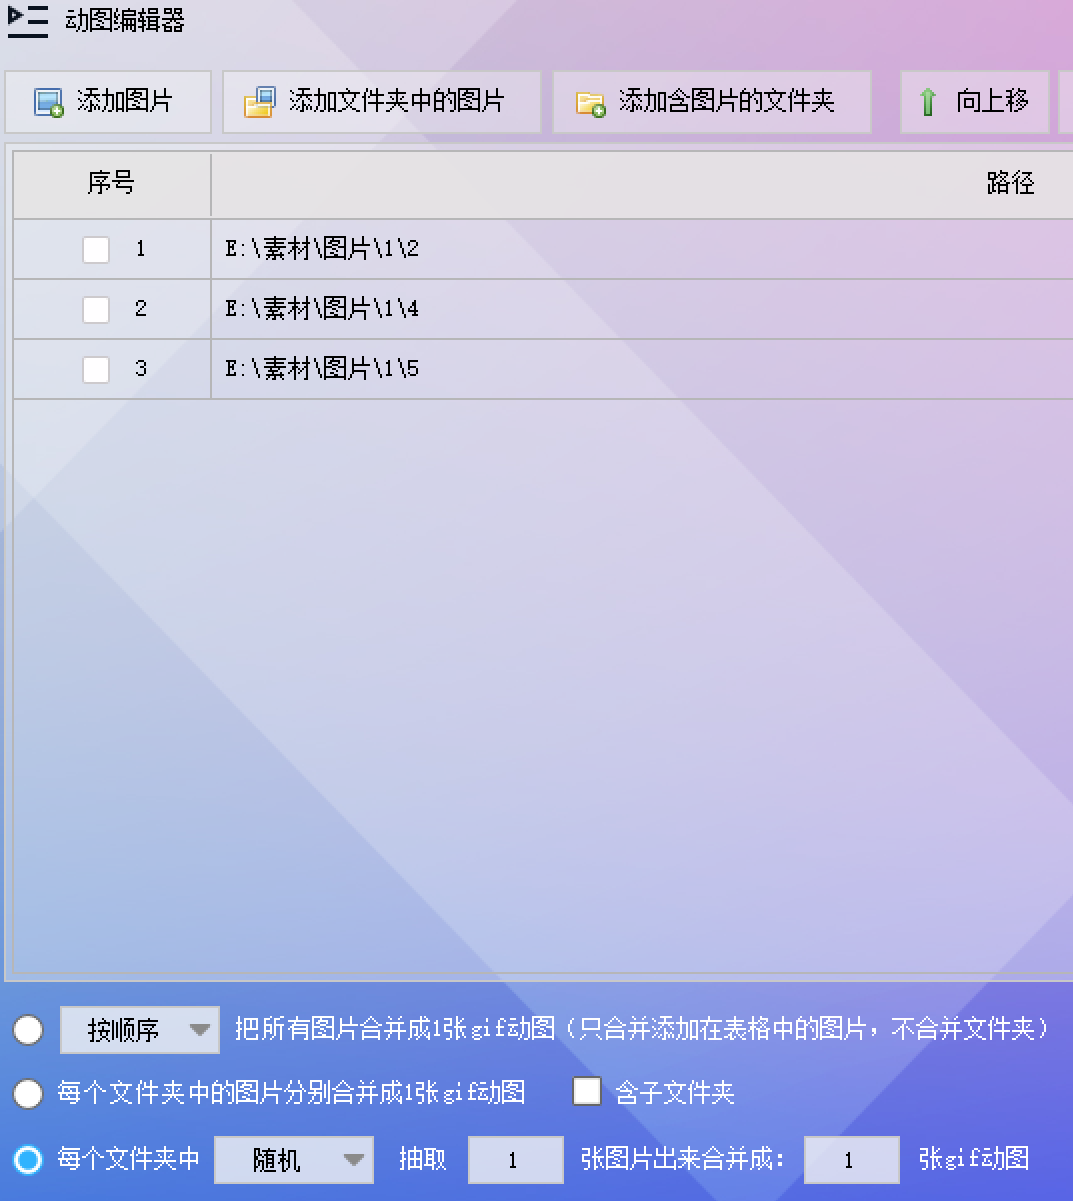Select the path row E:\素材\图片\1\5
Image resolution: width=1073 pixels, height=1201 pixels.
pos(322,369)
